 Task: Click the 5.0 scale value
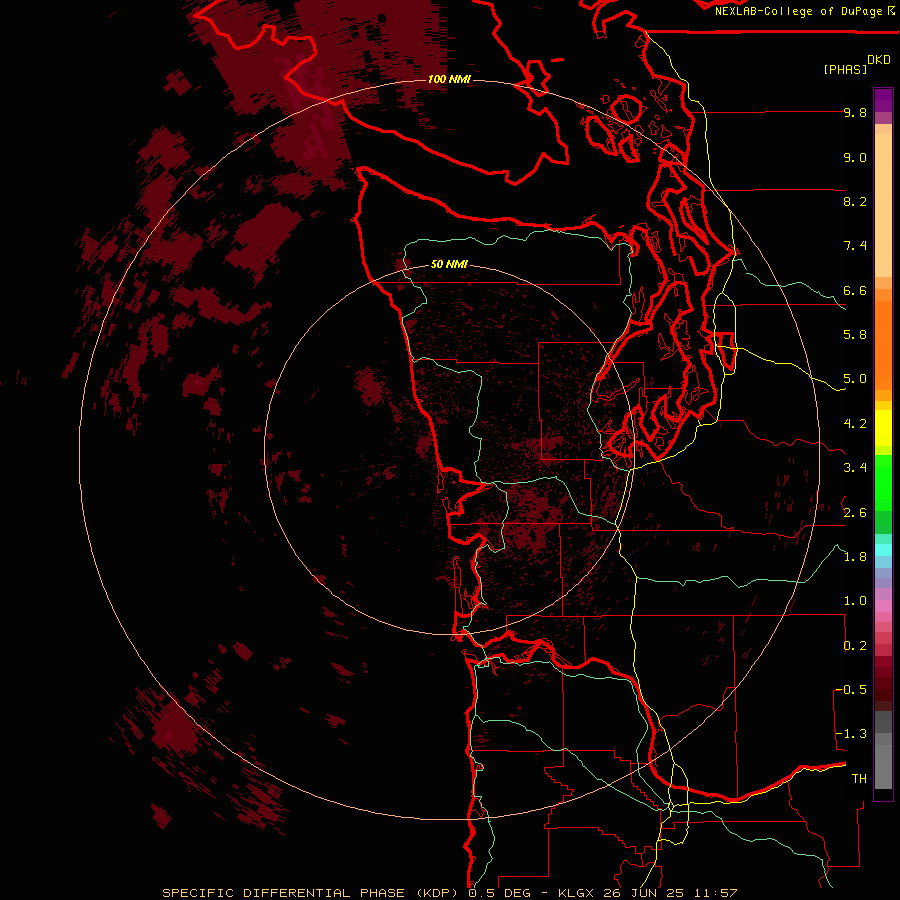pos(855,379)
